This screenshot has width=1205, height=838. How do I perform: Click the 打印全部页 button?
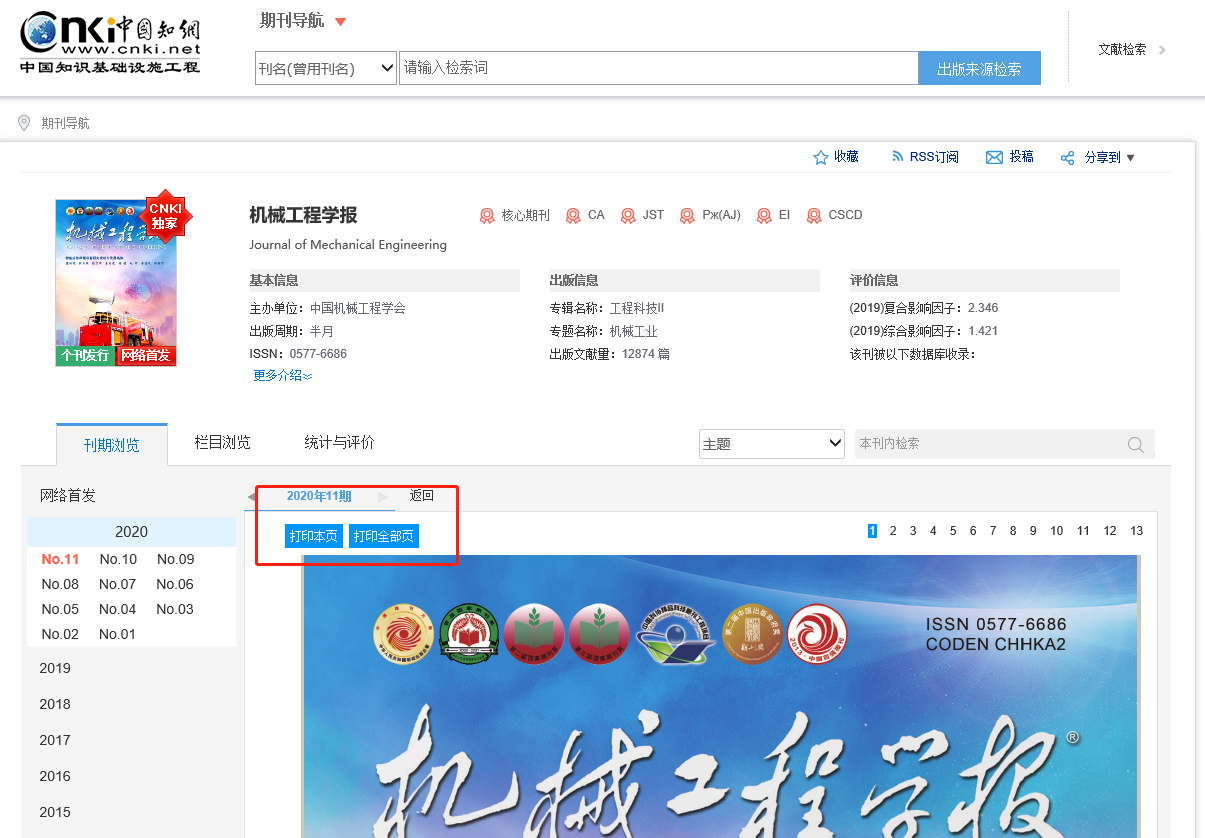point(384,537)
